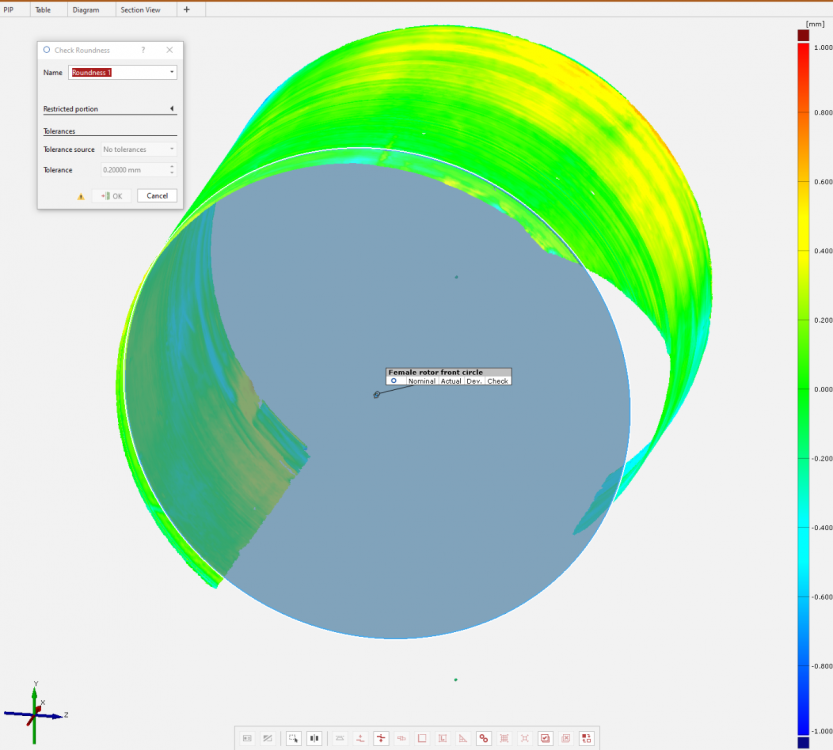
Task: Switch to the Table tab
Action: (43, 9)
